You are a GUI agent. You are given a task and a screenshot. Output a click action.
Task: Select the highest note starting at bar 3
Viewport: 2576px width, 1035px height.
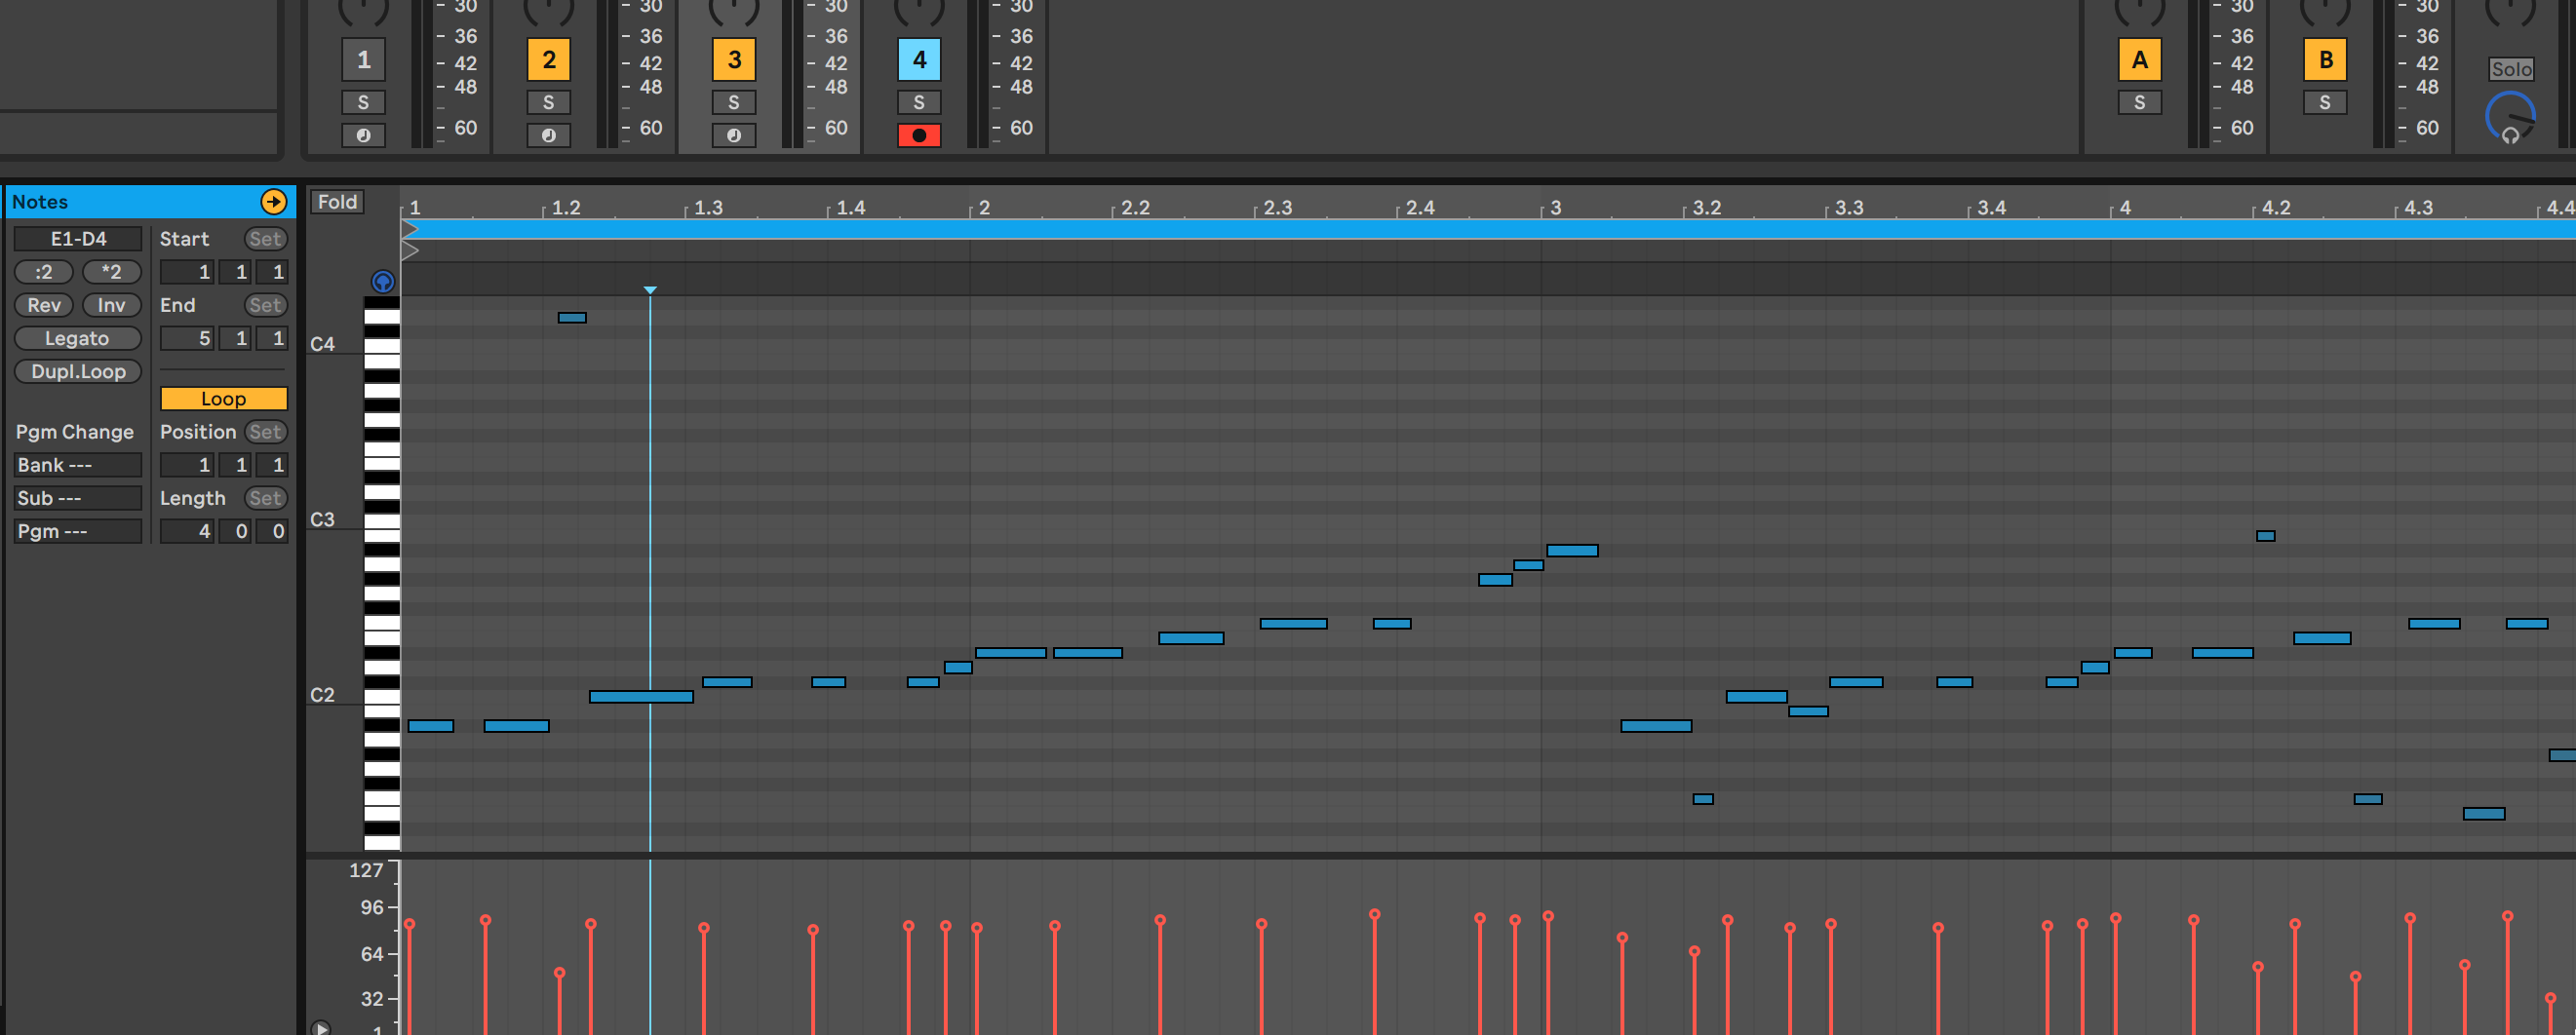(x=1572, y=550)
